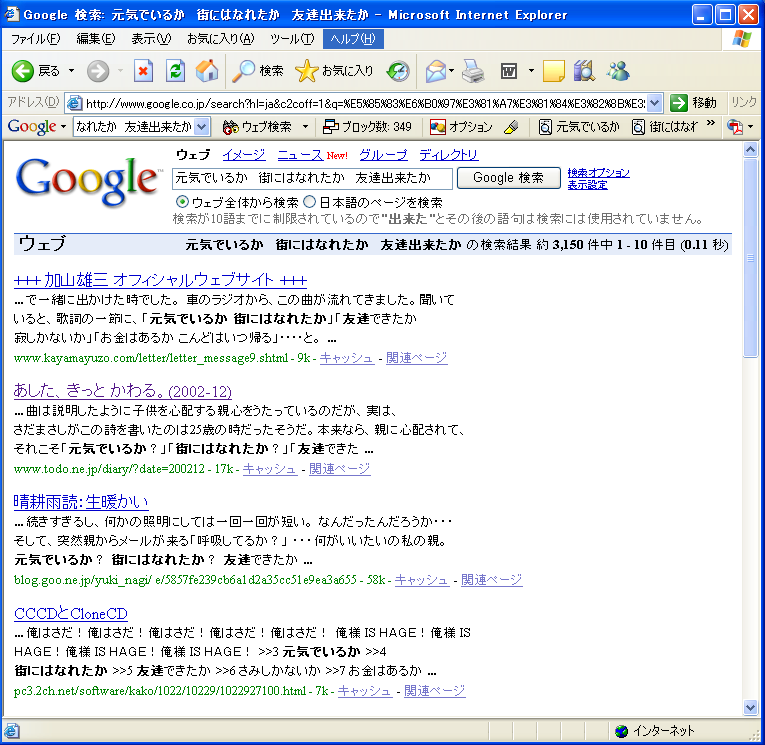Expand the Google toolbar search box dropdown
765x745 pixels.
pos(202,127)
